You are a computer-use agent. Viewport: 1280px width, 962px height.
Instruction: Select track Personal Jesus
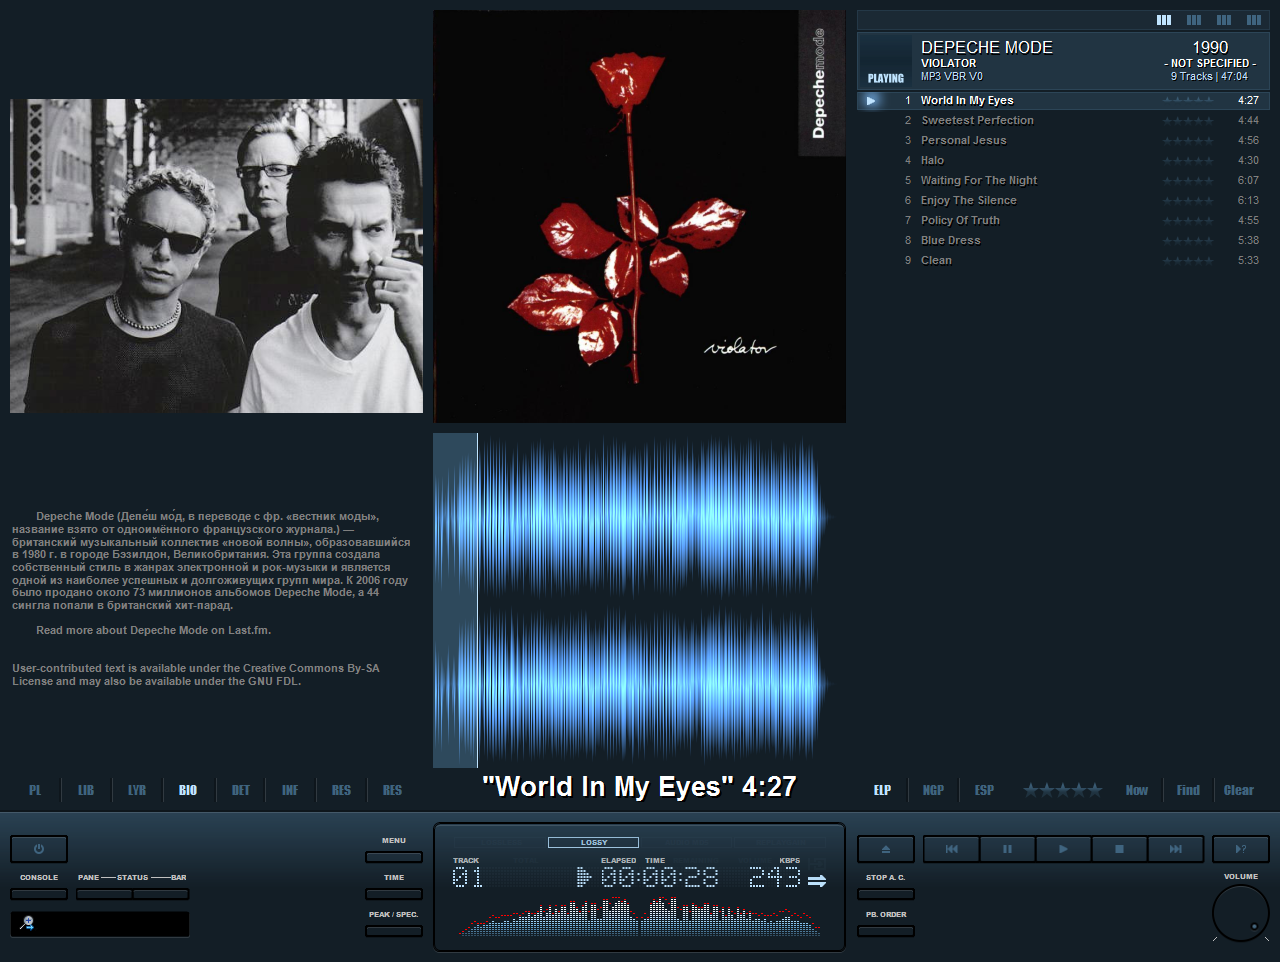click(1063, 140)
